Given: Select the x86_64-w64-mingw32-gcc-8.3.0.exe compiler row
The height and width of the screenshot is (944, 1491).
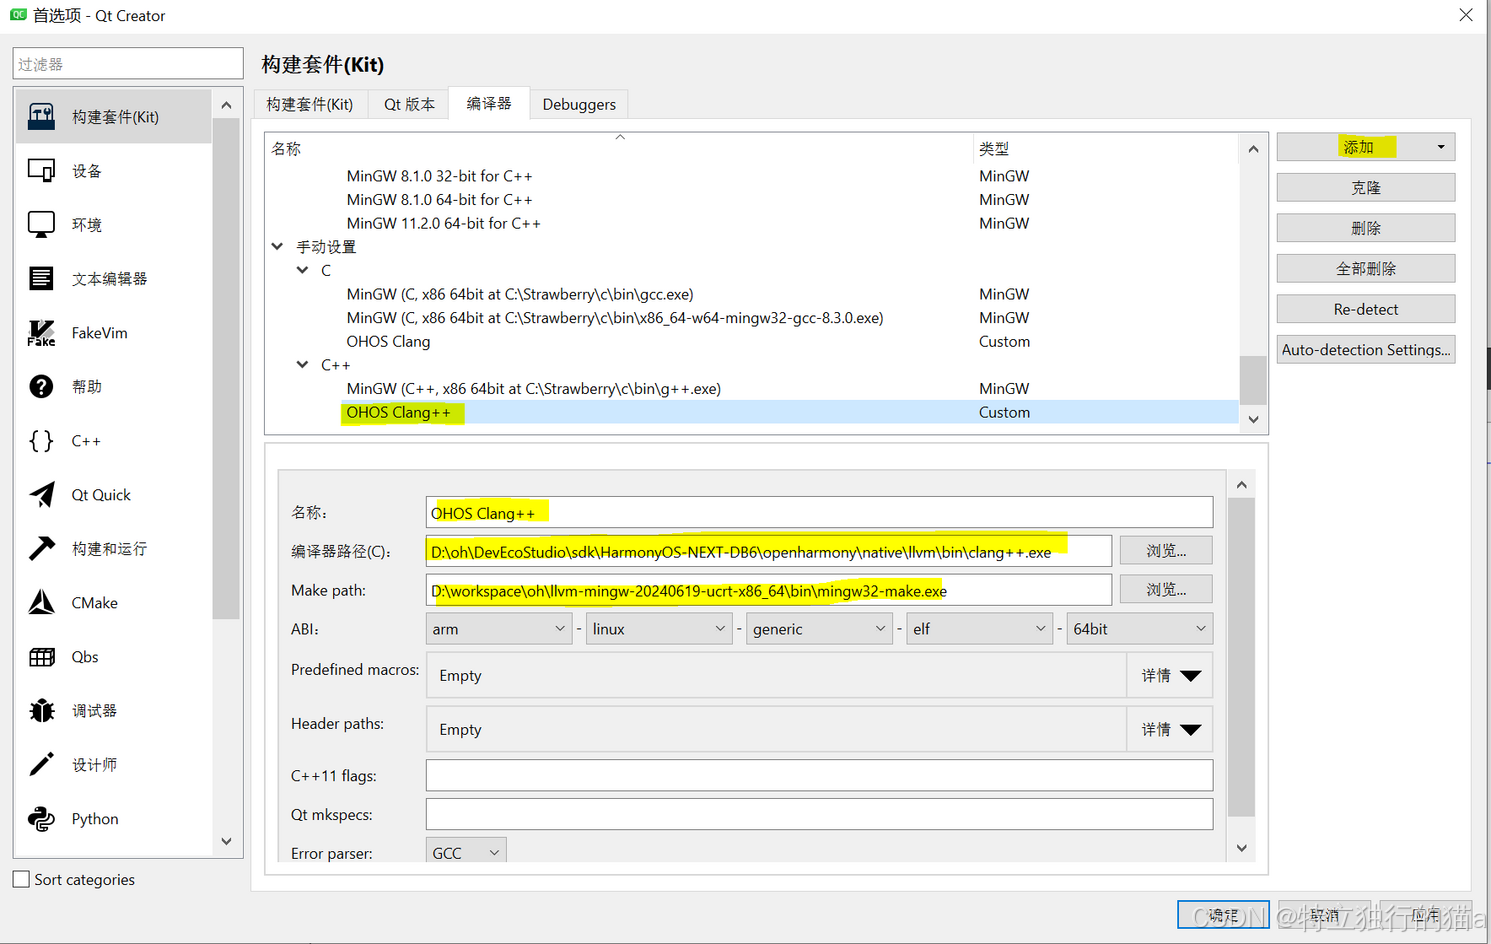Looking at the screenshot, I should (751, 318).
